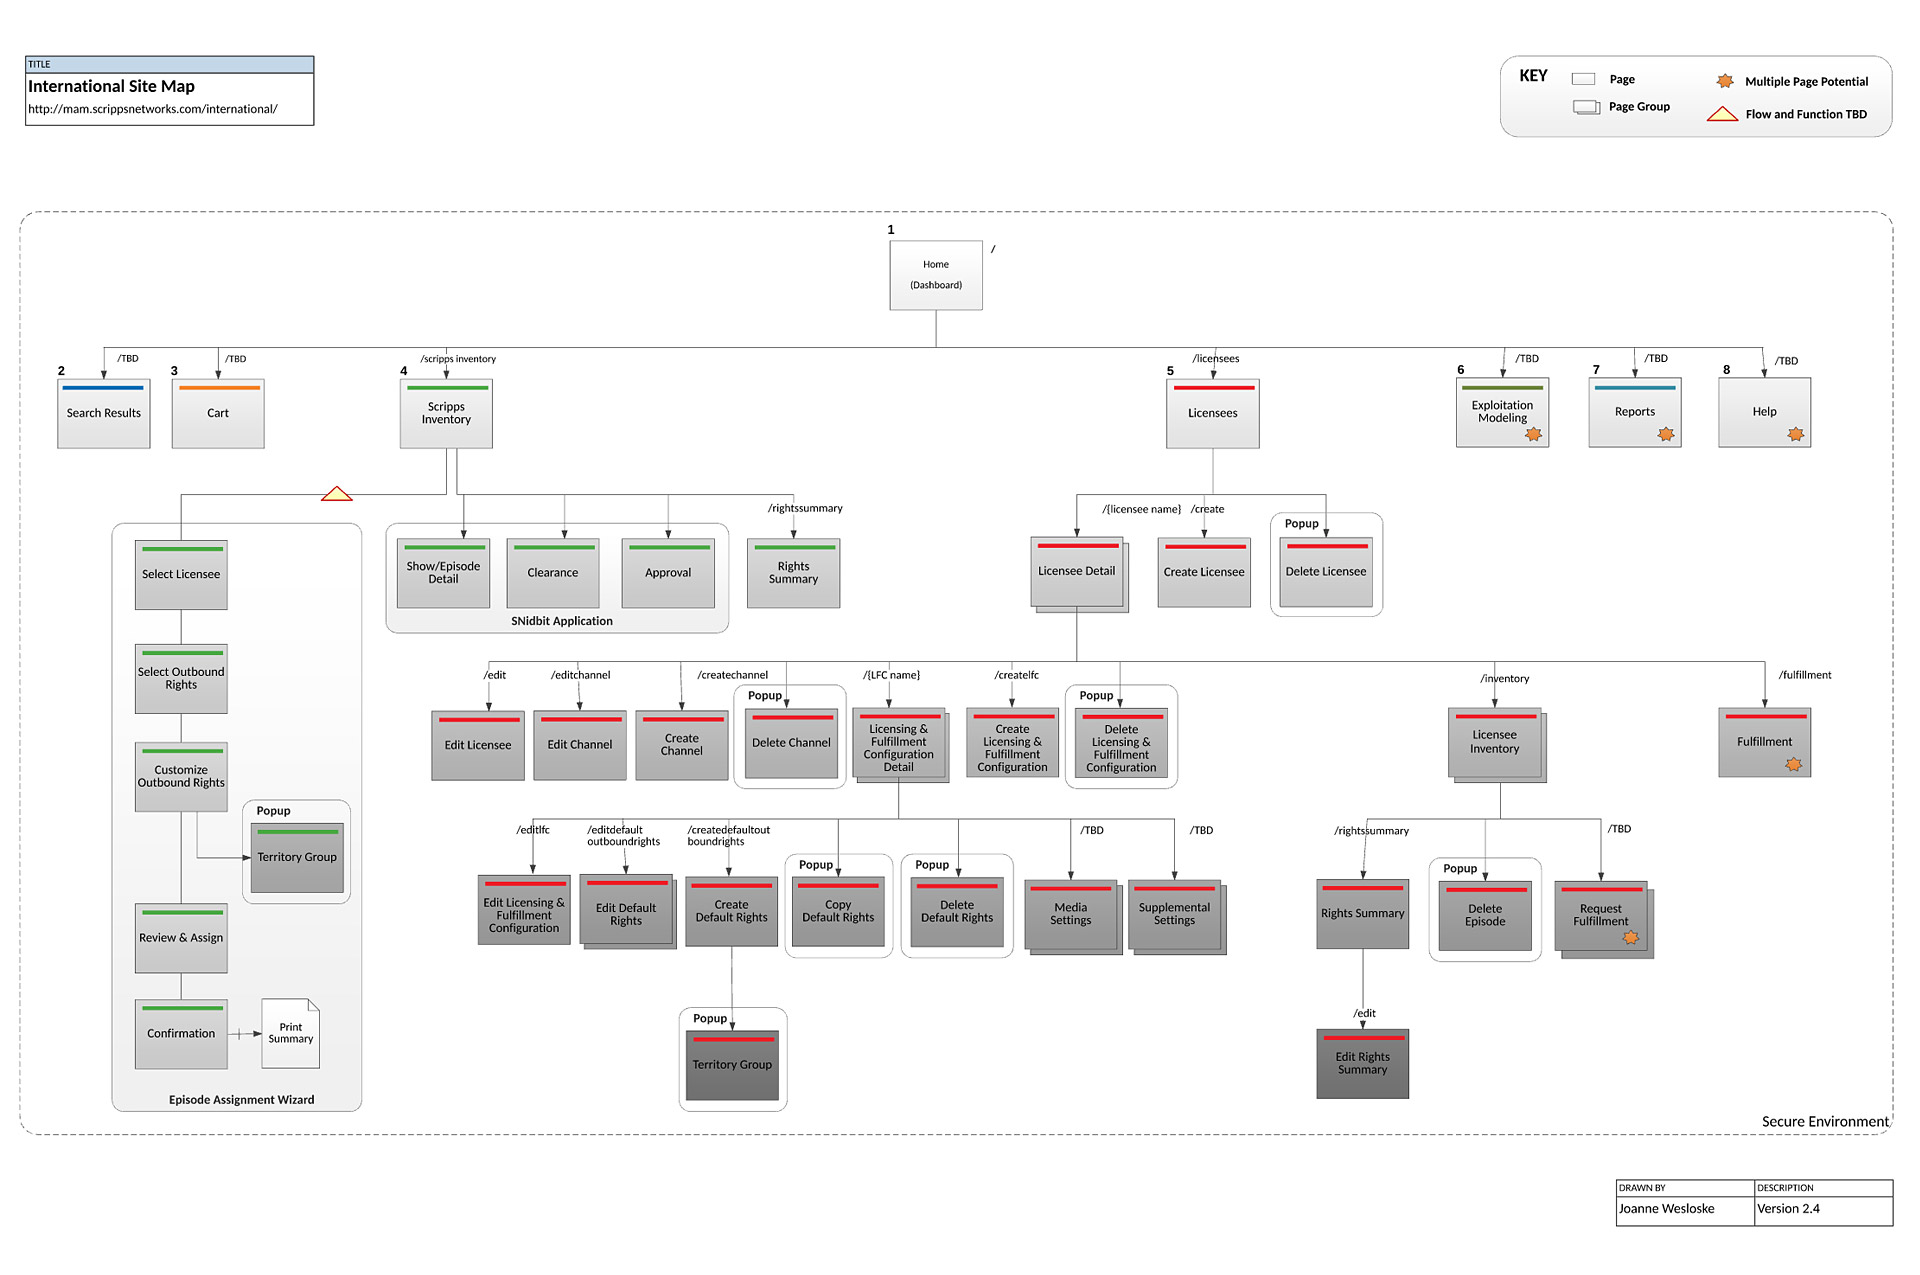
Task: Click the orange starburst icon in the key
Action: point(1725,81)
